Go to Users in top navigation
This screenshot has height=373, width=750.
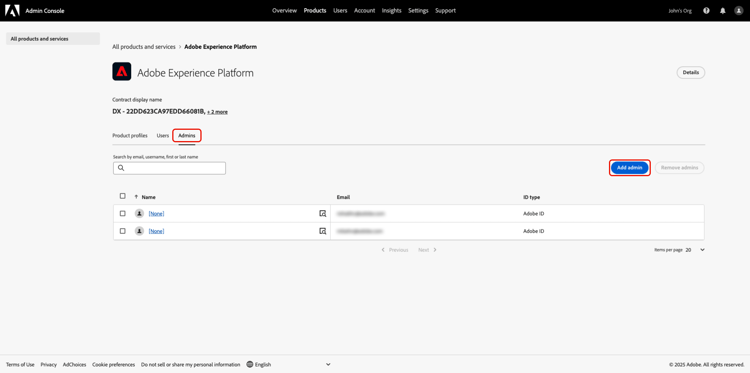[x=340, y=11]
